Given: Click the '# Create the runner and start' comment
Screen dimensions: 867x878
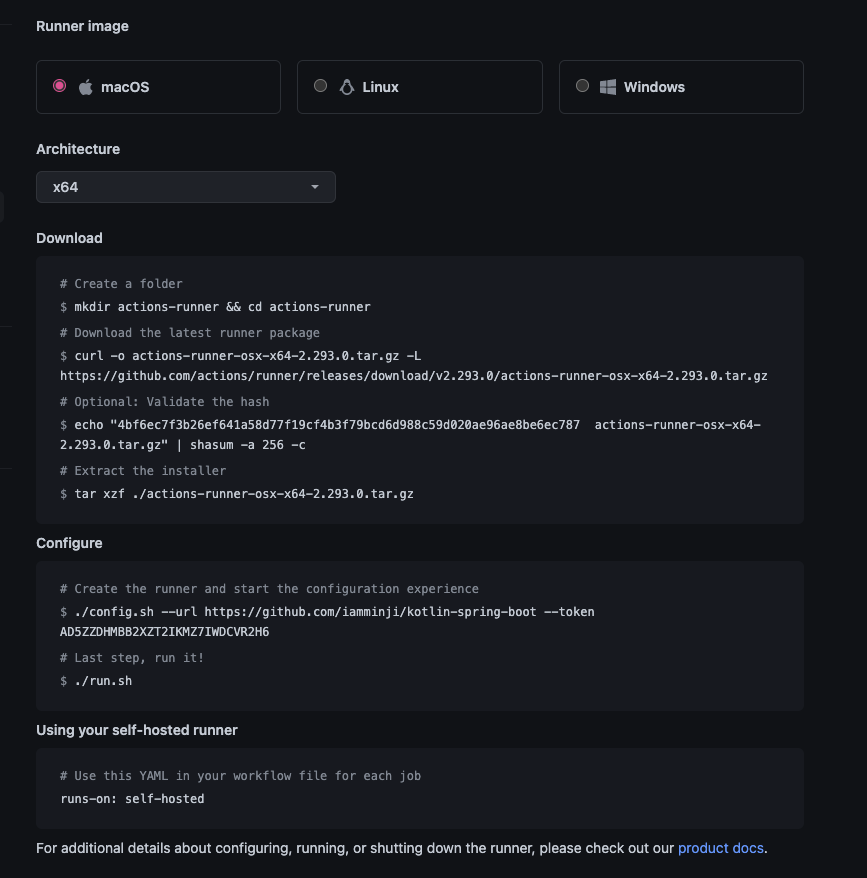Looking at the screenshot, I should tap(269, 589).
